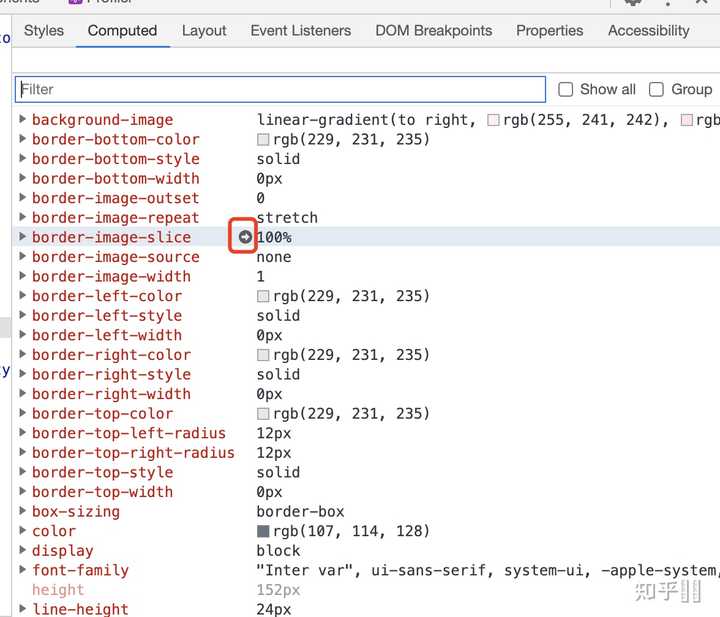Expand the border-image-width property
This screenshot has height=617, width=720.
point(22,276)
